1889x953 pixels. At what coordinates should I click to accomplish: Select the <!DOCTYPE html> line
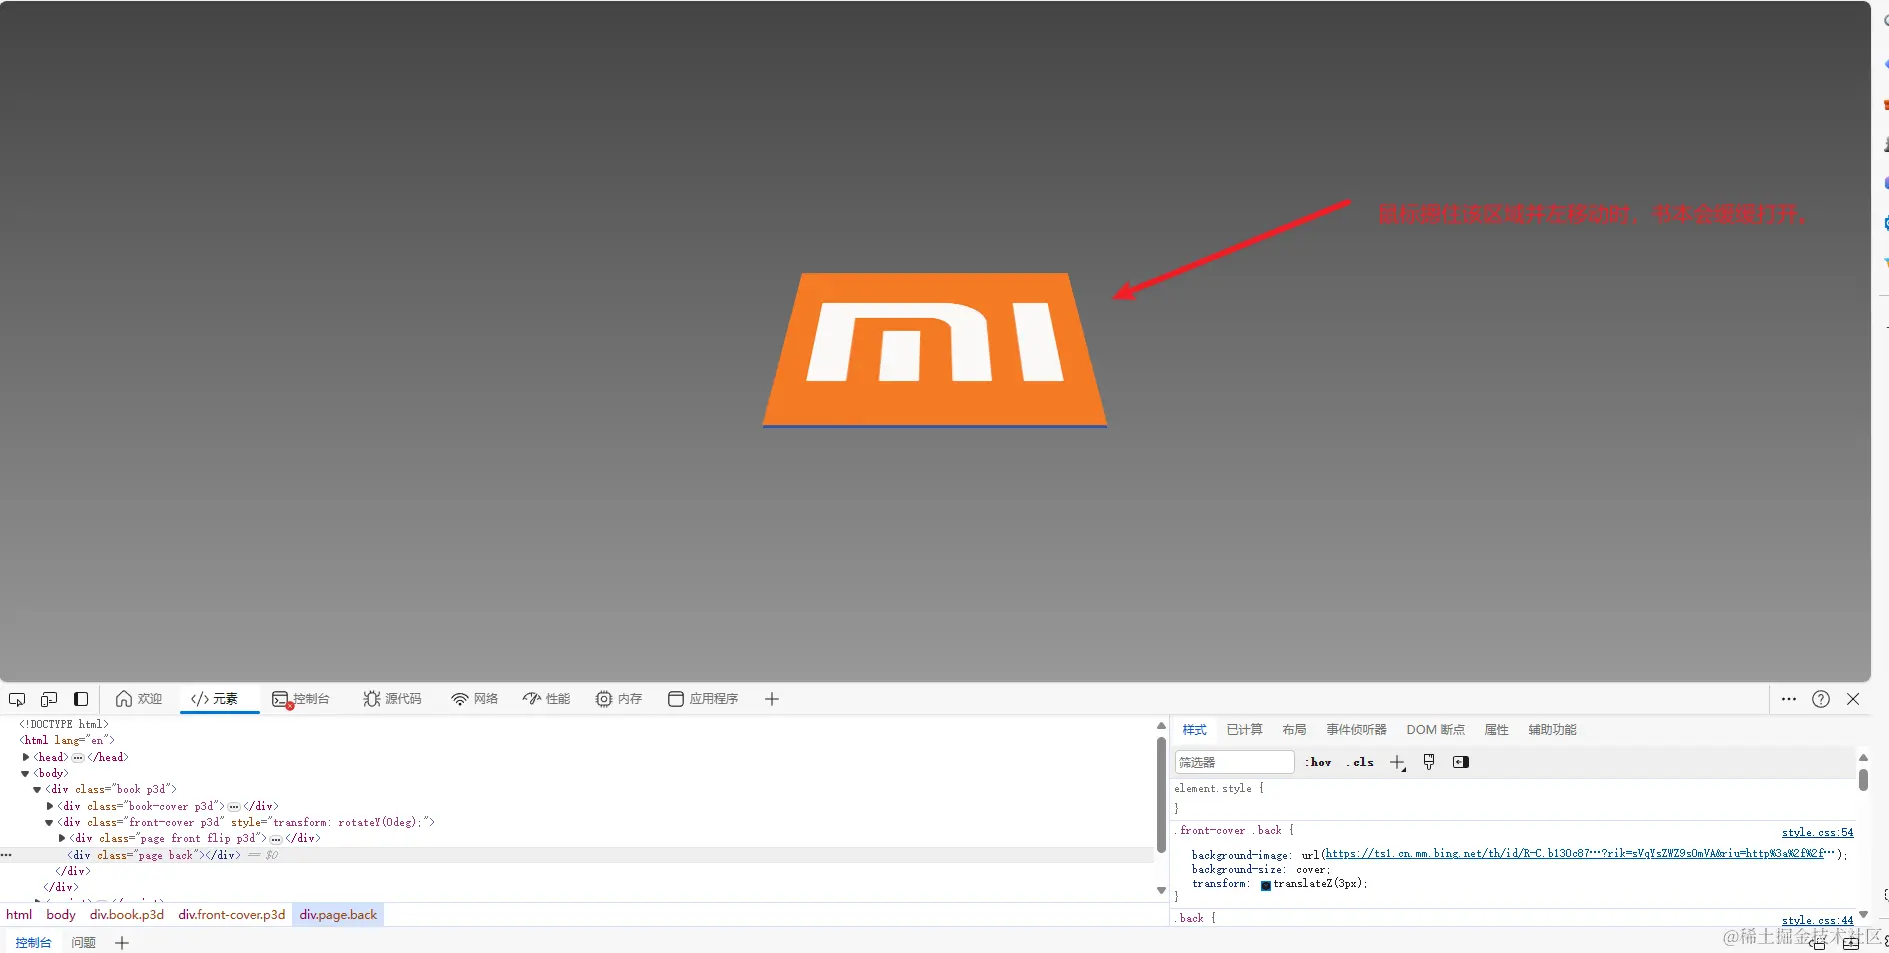click(64, 724)
